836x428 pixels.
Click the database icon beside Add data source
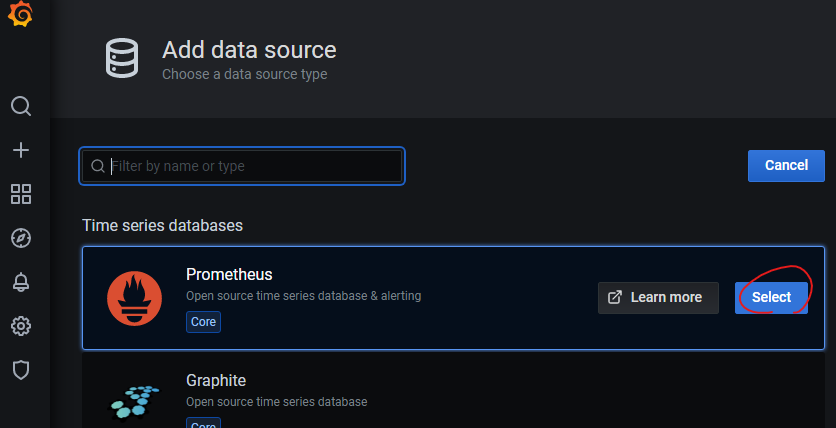pyautogui.click(x=123, y=59)
